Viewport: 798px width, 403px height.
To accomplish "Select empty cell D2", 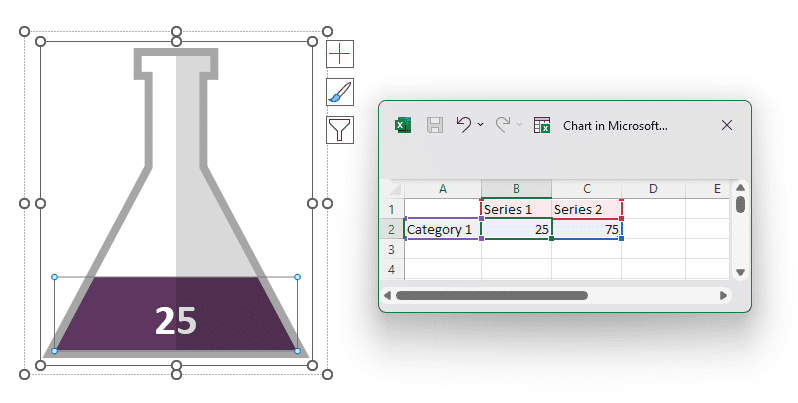I will [653, 229].
